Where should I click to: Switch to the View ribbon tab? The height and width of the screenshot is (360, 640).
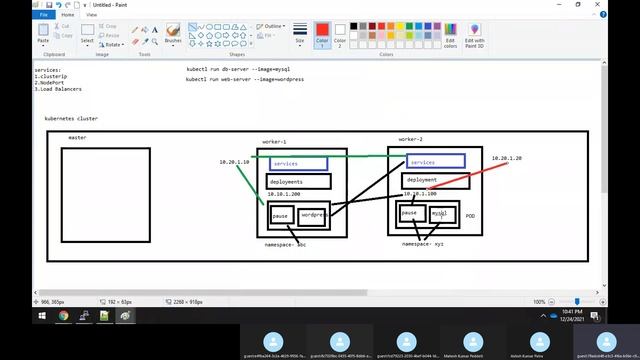91,15
